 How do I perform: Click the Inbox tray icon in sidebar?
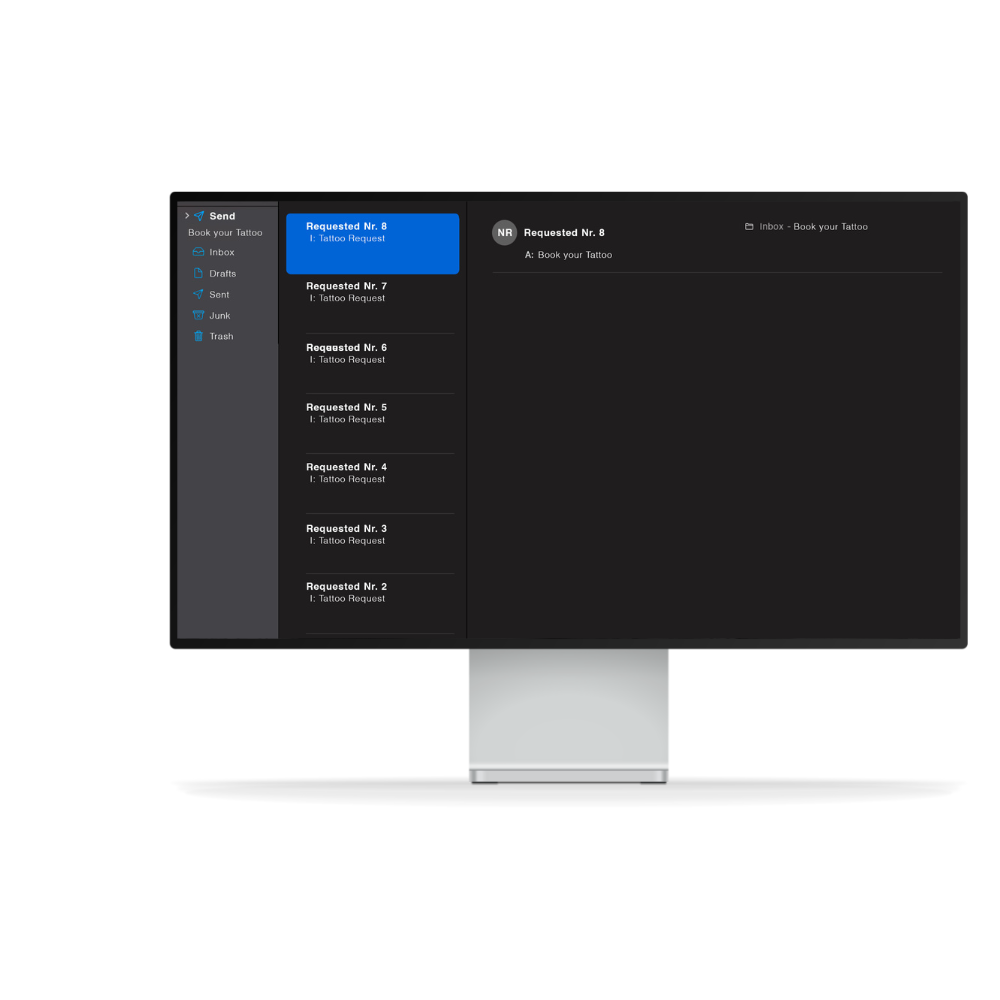click(x=198, y=252)
